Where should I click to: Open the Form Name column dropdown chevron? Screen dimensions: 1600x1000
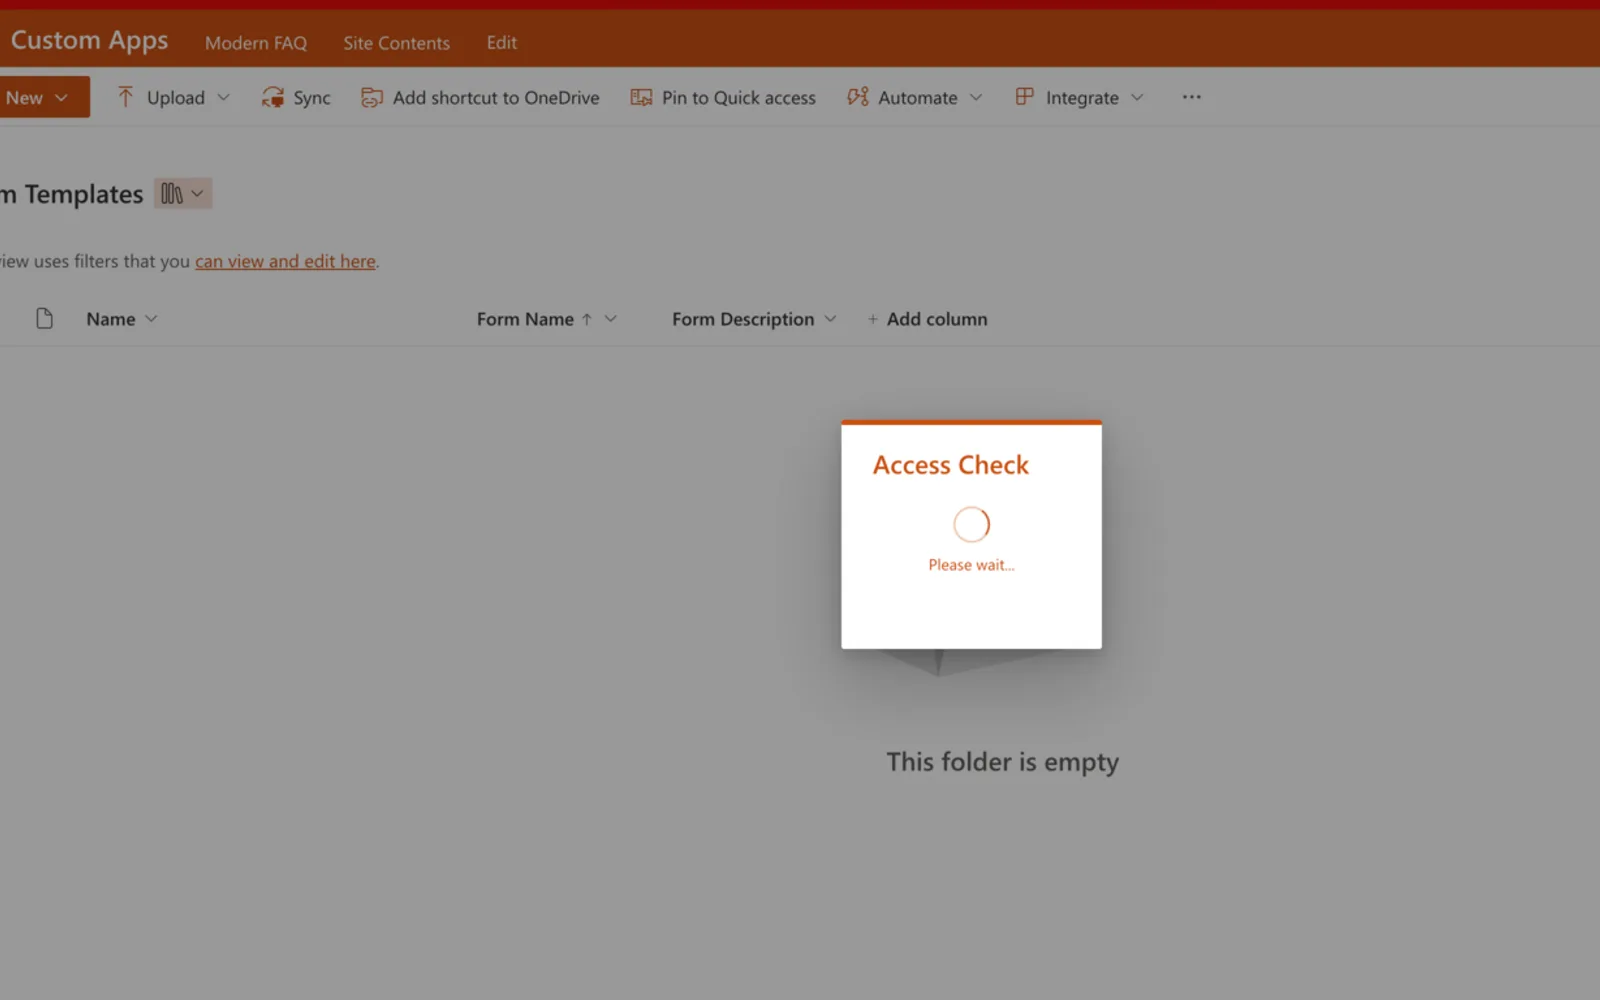pyautogui.click(x=611, y=319)
